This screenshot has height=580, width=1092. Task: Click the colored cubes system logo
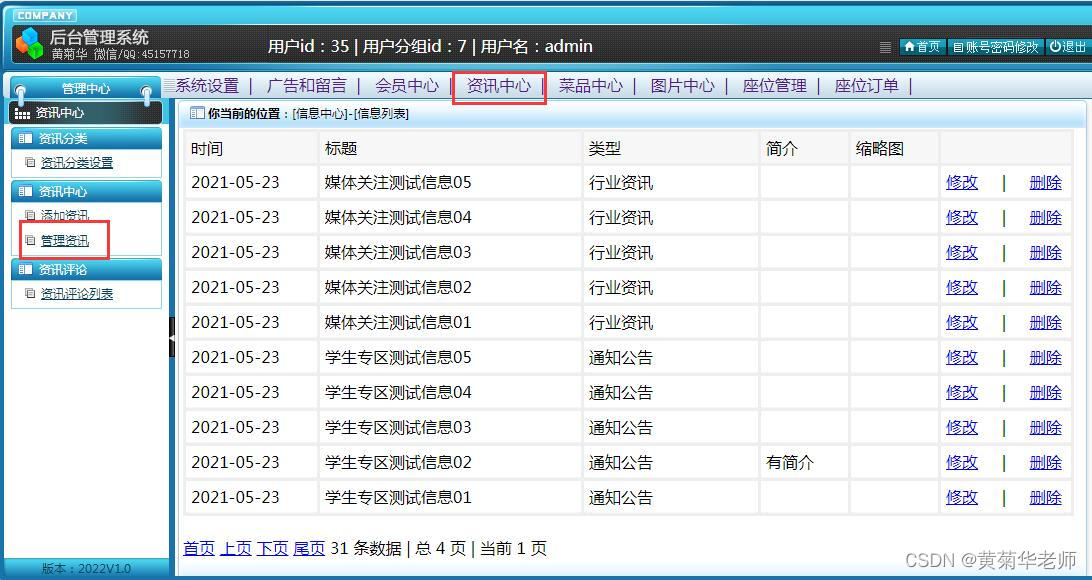[29, 44]
